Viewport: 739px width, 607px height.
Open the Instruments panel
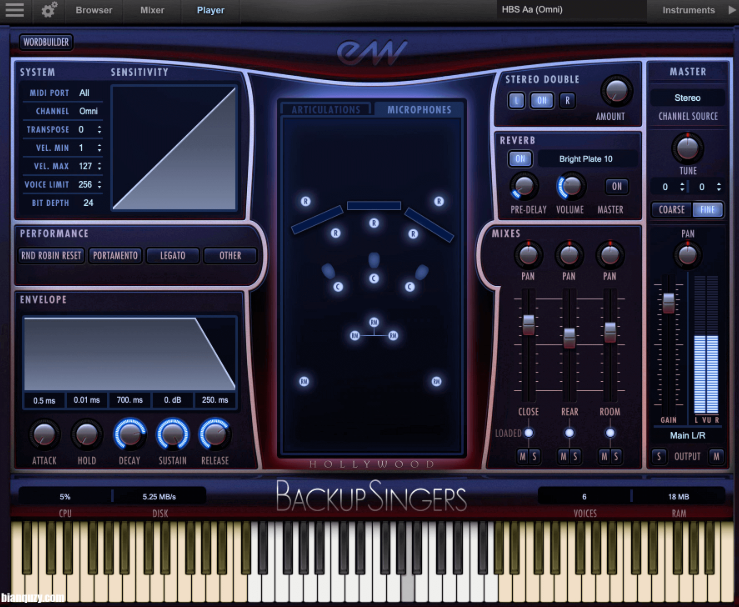(x=689, y=10)
